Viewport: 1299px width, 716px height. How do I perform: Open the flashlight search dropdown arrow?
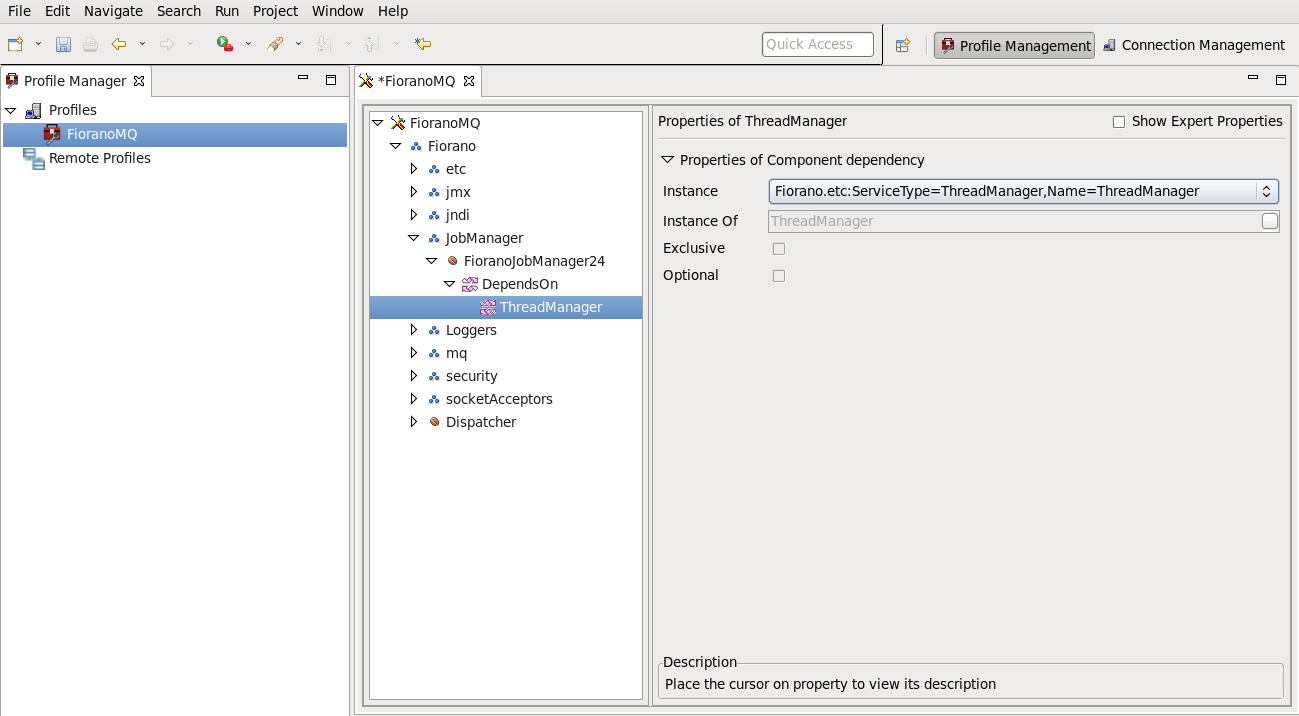tap(298, 44)
